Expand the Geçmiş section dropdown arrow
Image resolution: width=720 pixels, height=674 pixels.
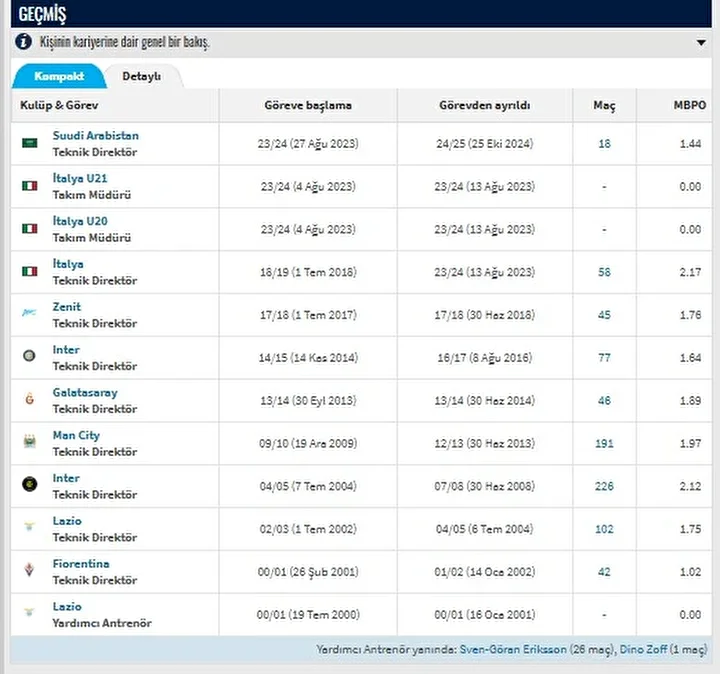click(701, 43)
